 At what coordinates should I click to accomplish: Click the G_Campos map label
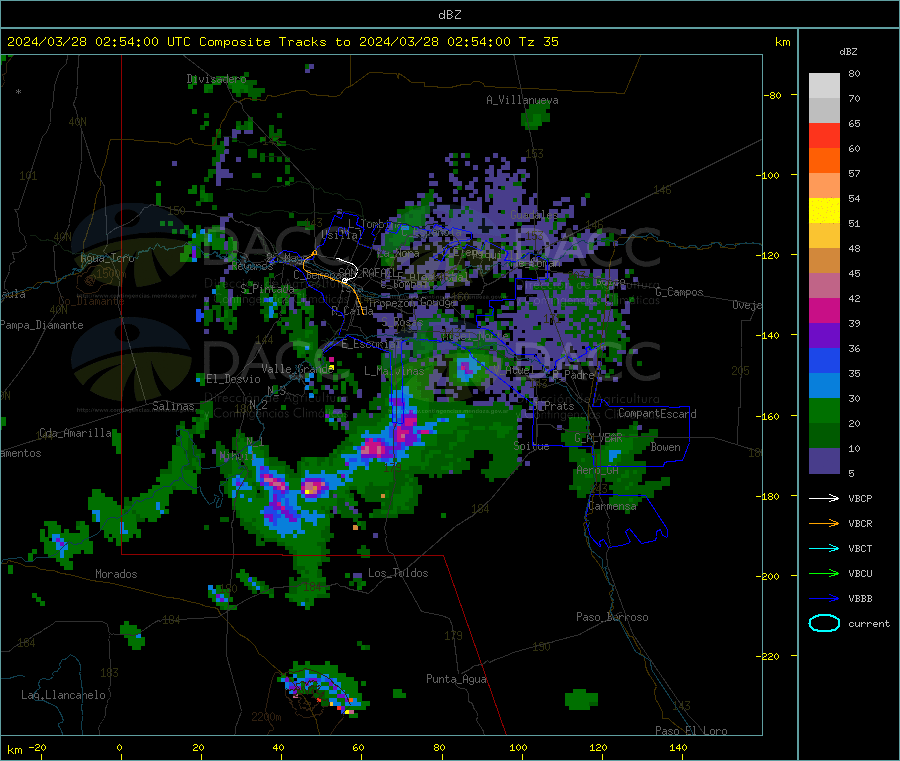coord(679,292)
